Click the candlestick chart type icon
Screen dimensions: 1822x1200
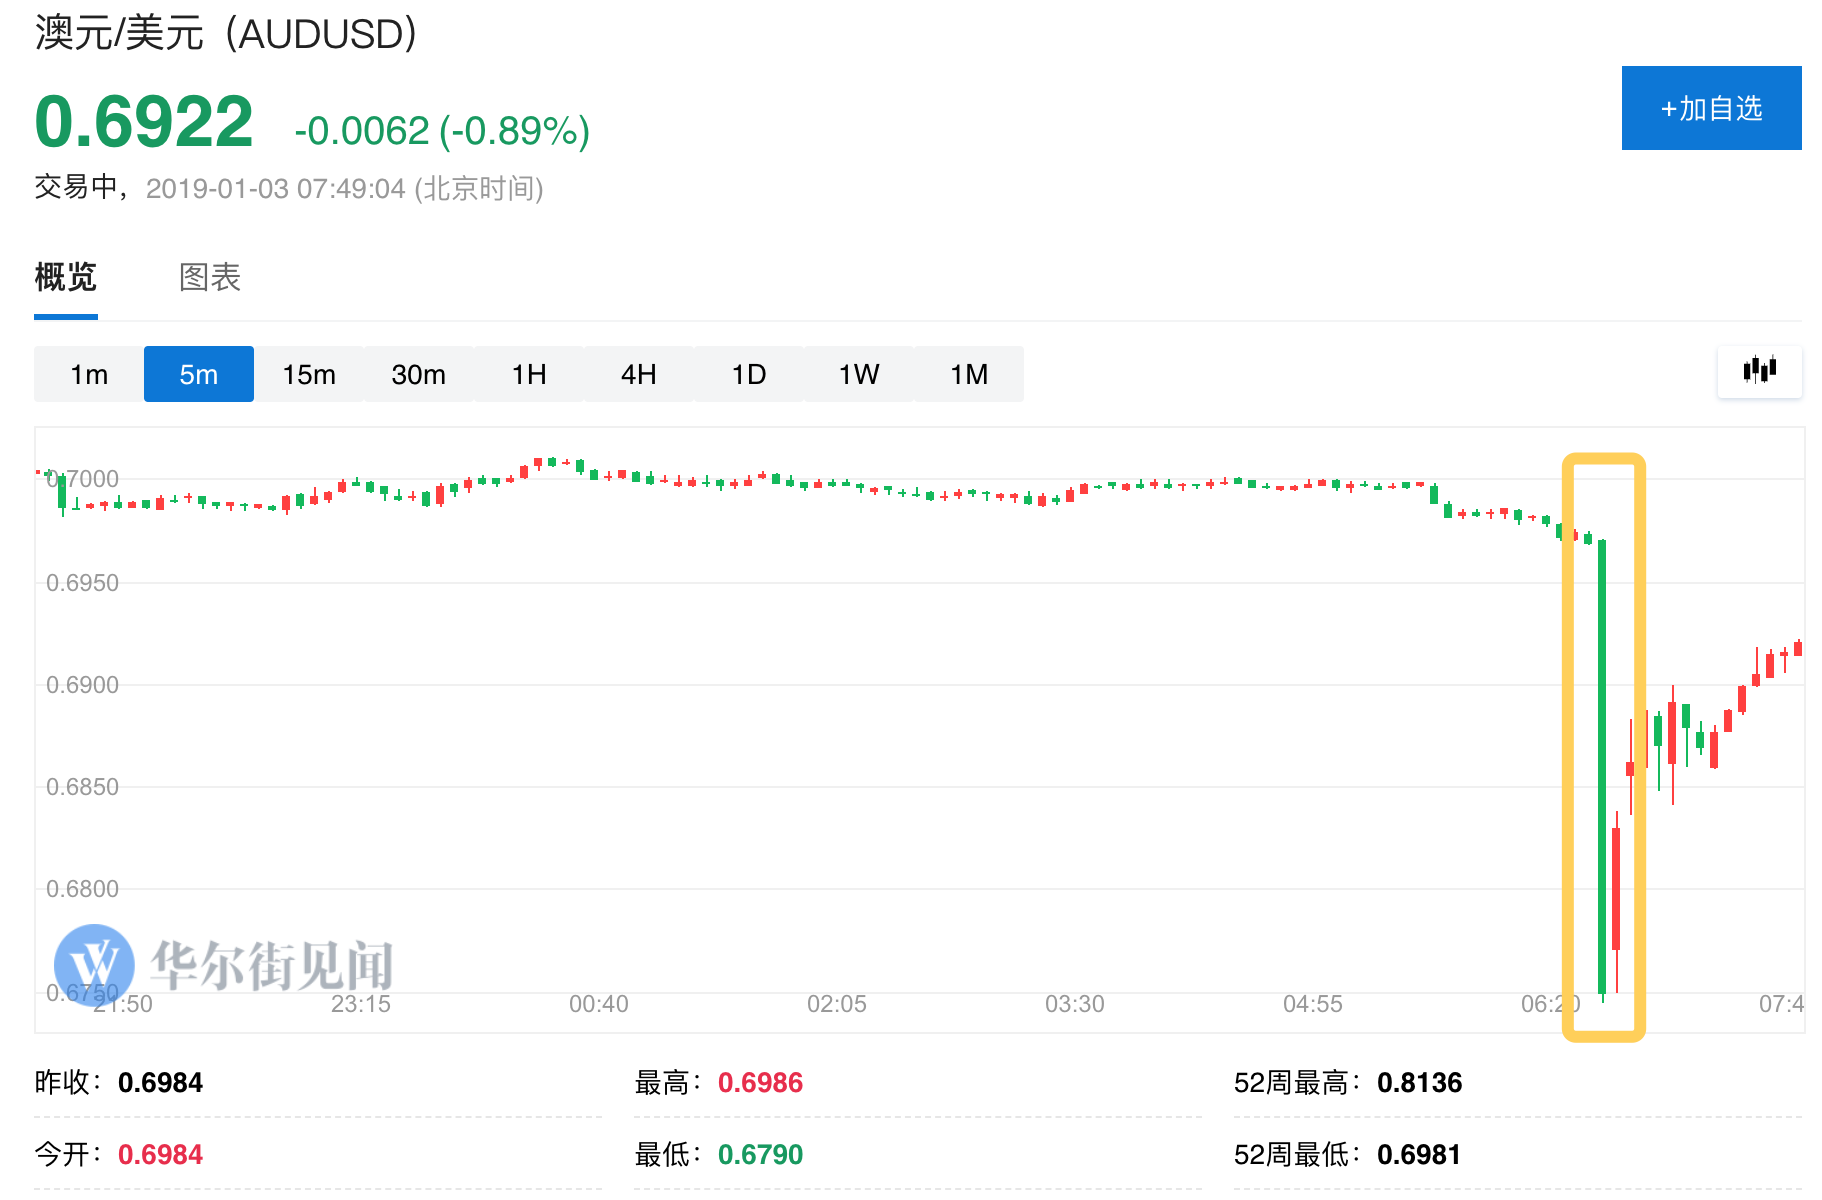coord(1759,371)
